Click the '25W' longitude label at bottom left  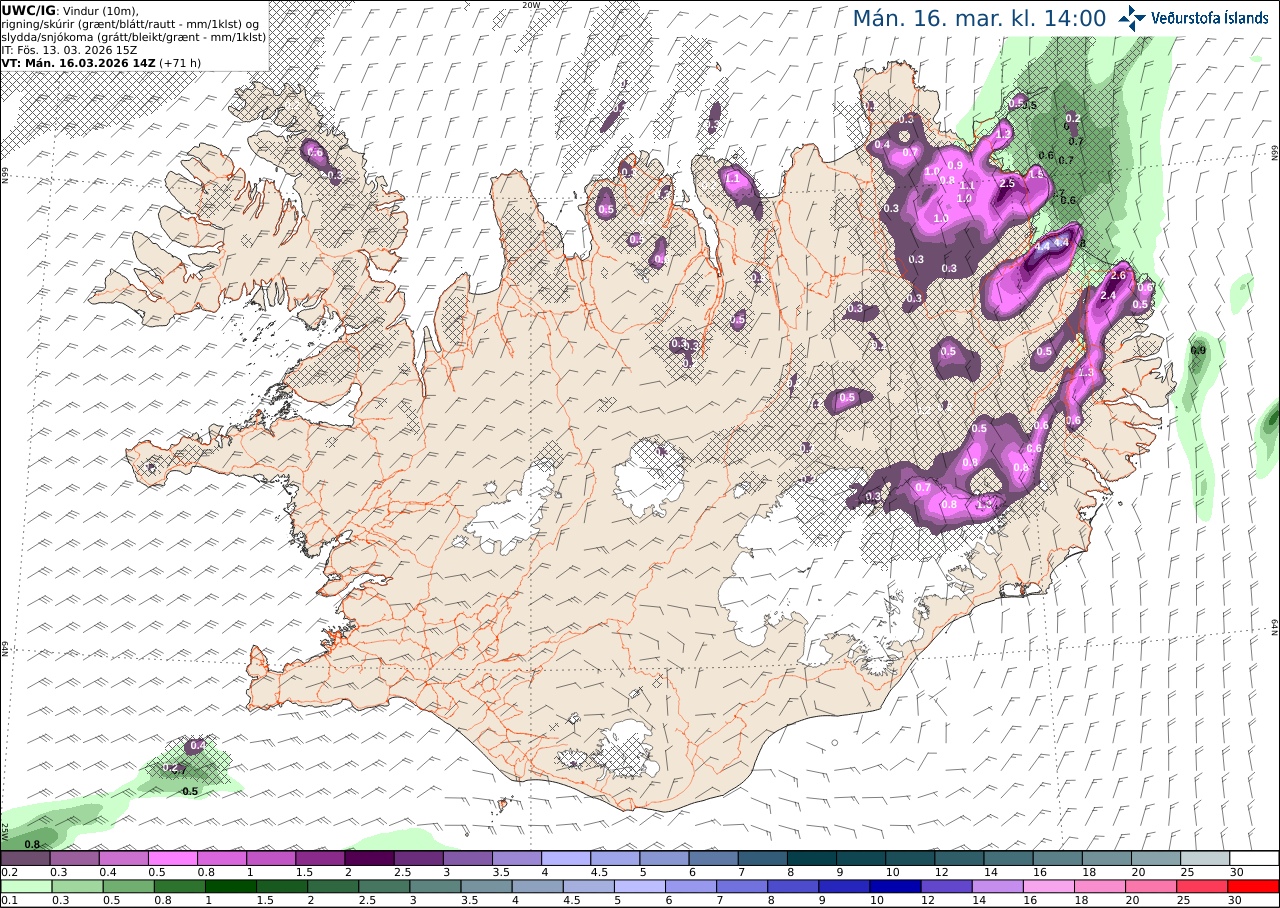5,831
